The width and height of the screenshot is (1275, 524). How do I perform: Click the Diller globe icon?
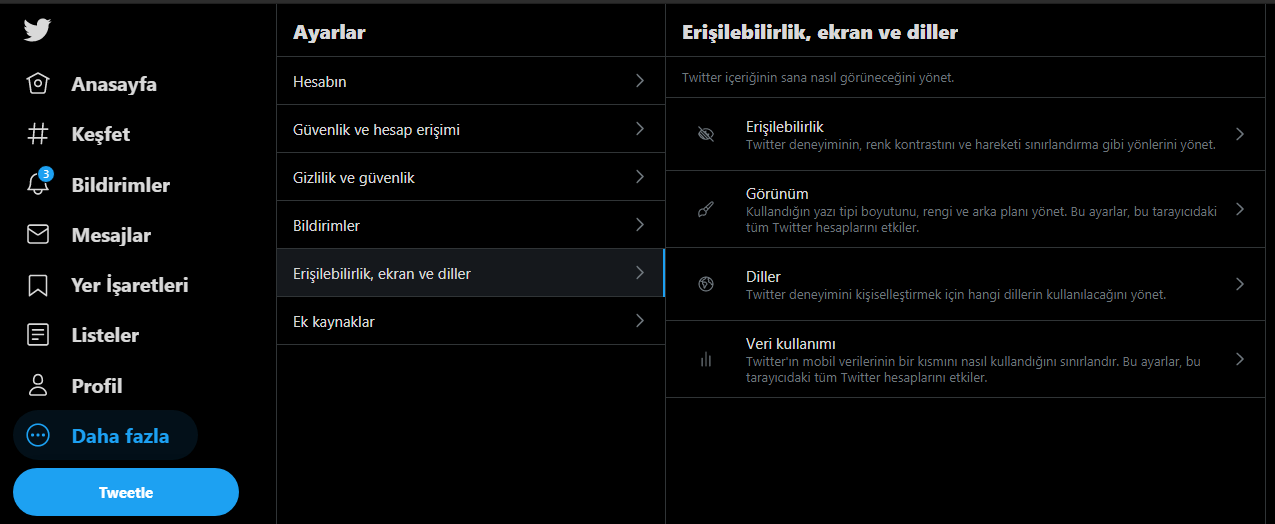click(x=706, y=284)
